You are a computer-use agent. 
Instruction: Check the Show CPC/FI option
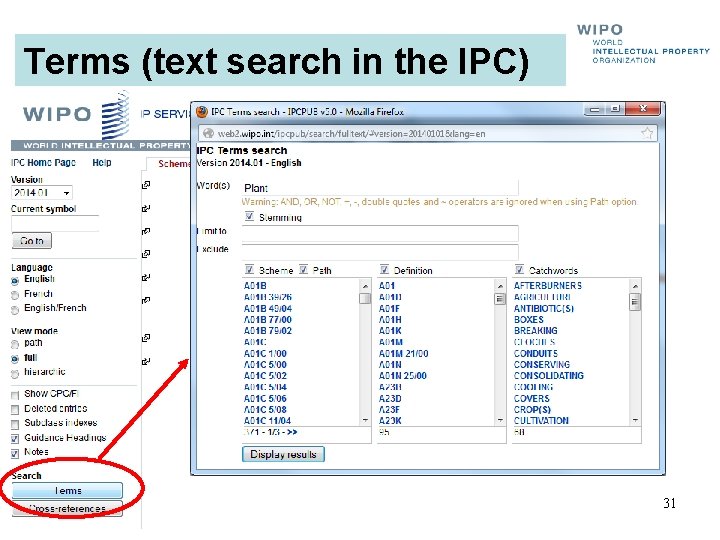tap(15, 394)
